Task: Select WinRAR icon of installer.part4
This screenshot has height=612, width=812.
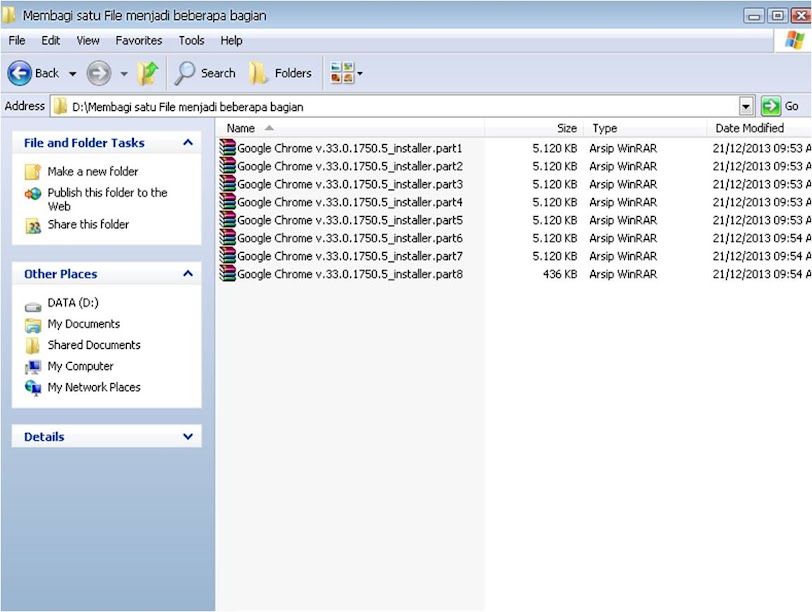Action: (x=227, y=202)
